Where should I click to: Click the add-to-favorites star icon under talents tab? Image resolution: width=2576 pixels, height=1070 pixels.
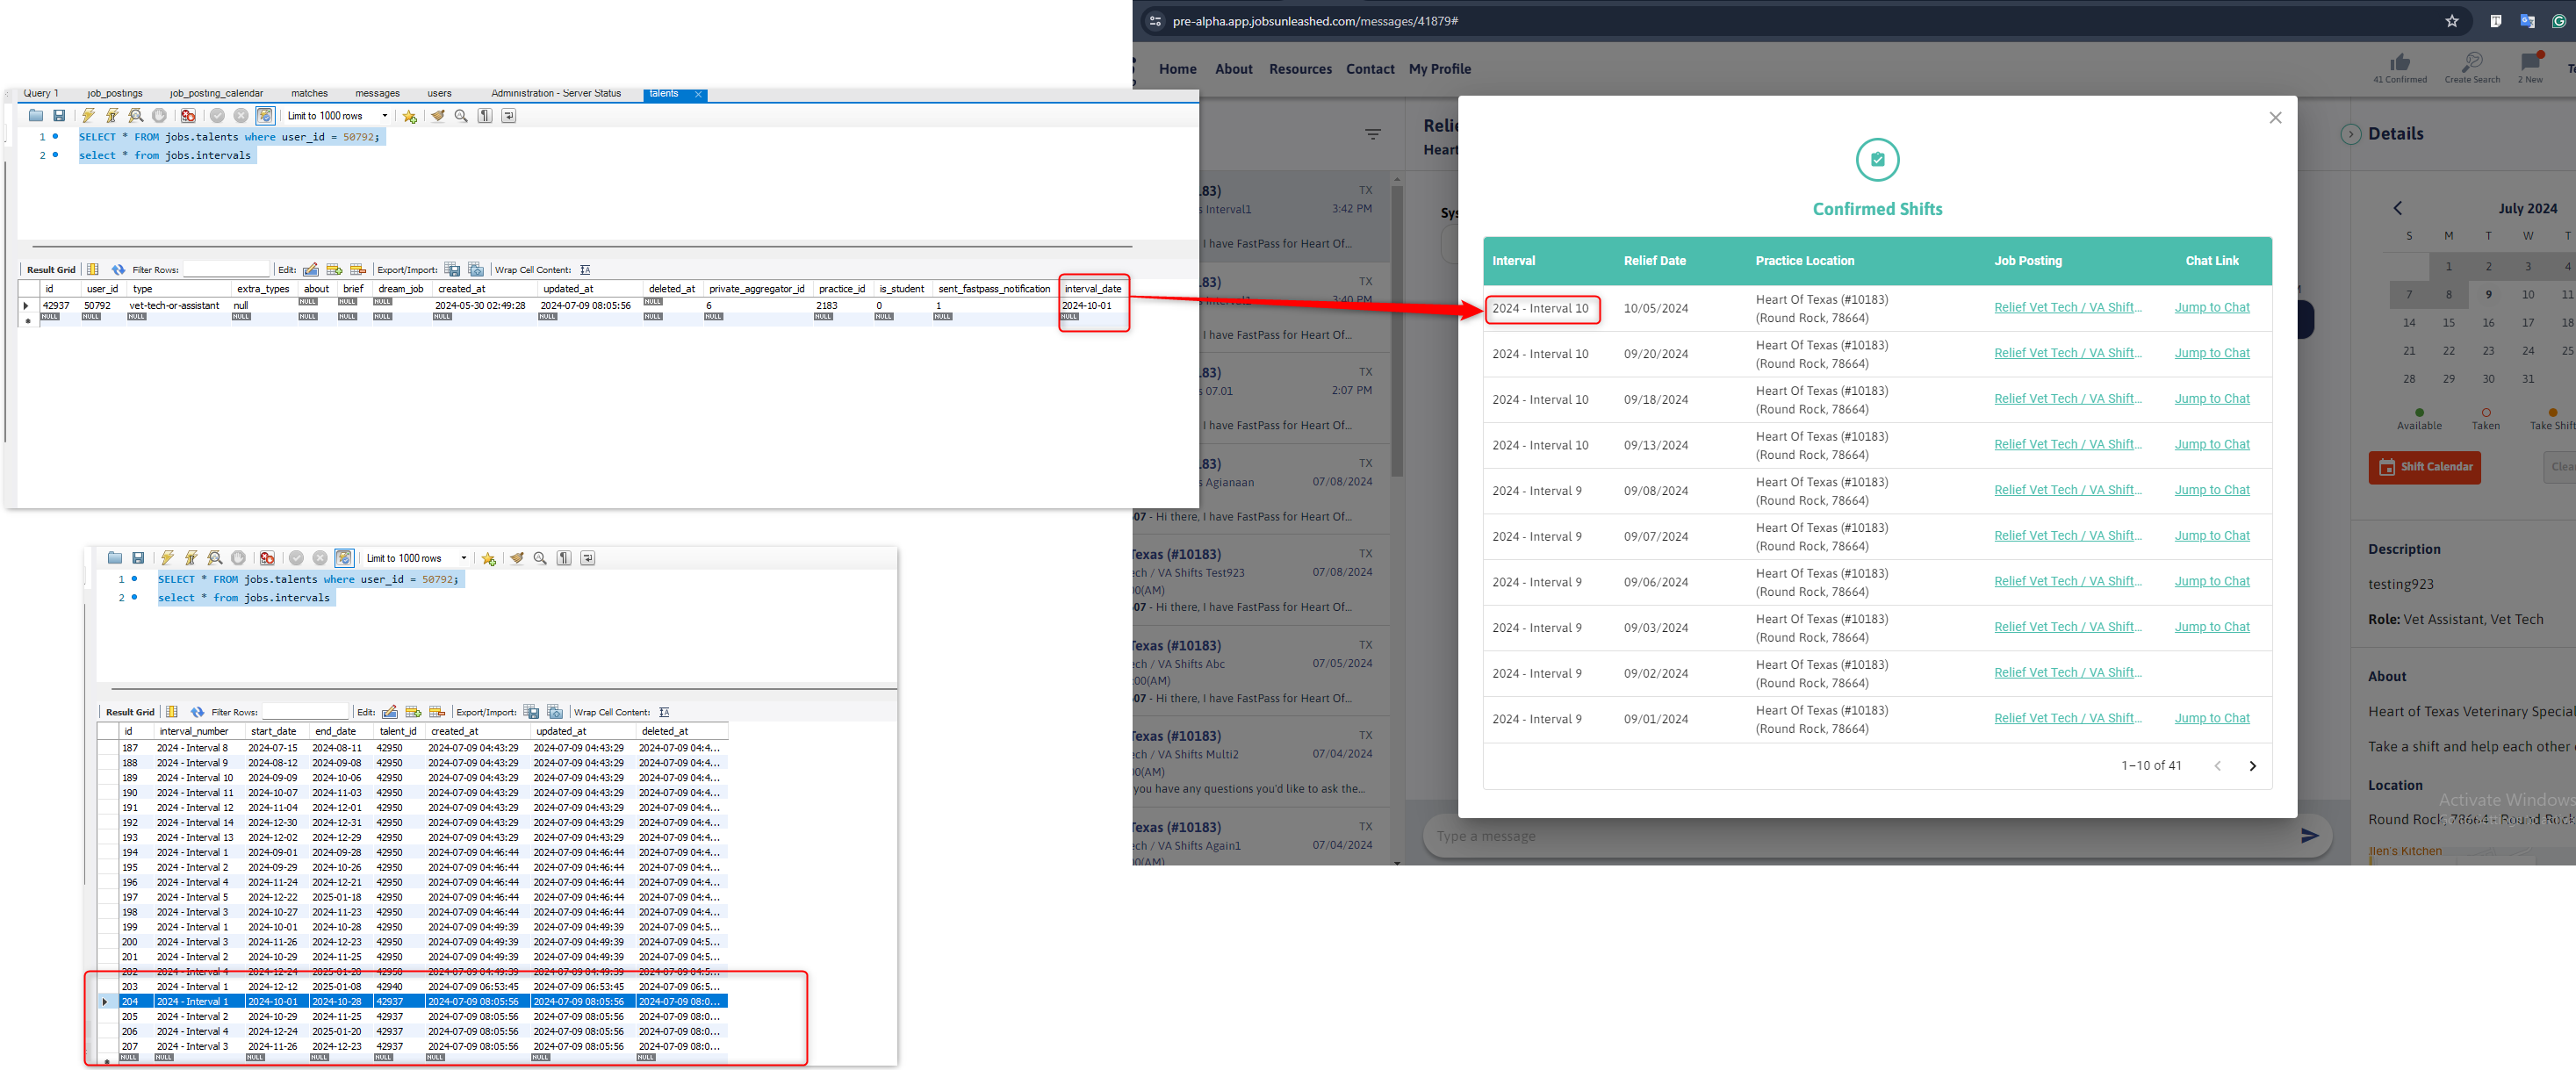409,116
